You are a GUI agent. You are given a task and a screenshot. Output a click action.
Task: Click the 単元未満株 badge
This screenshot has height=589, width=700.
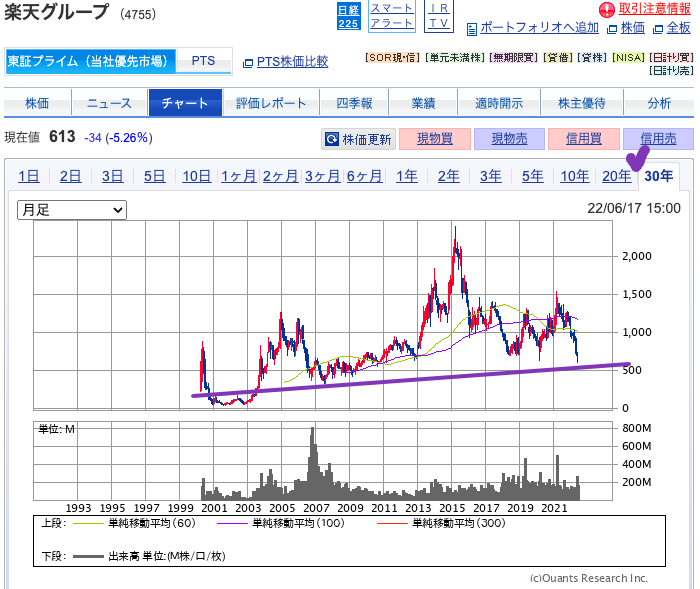point(455,58)
